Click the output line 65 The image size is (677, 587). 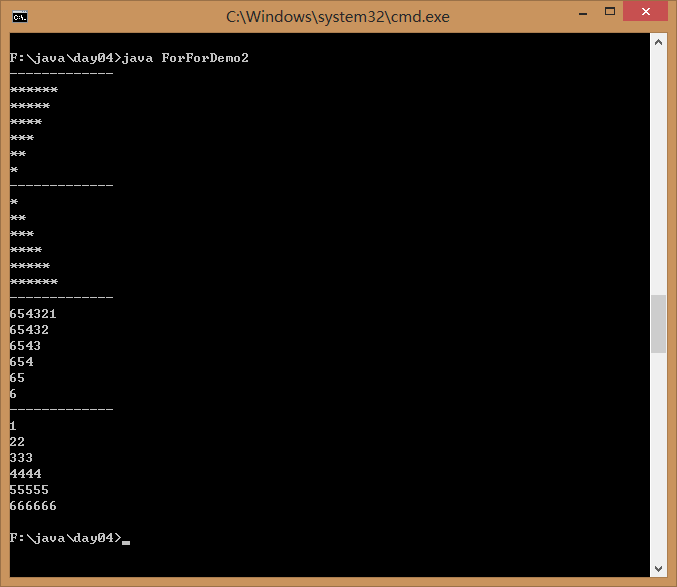[17, 378]
